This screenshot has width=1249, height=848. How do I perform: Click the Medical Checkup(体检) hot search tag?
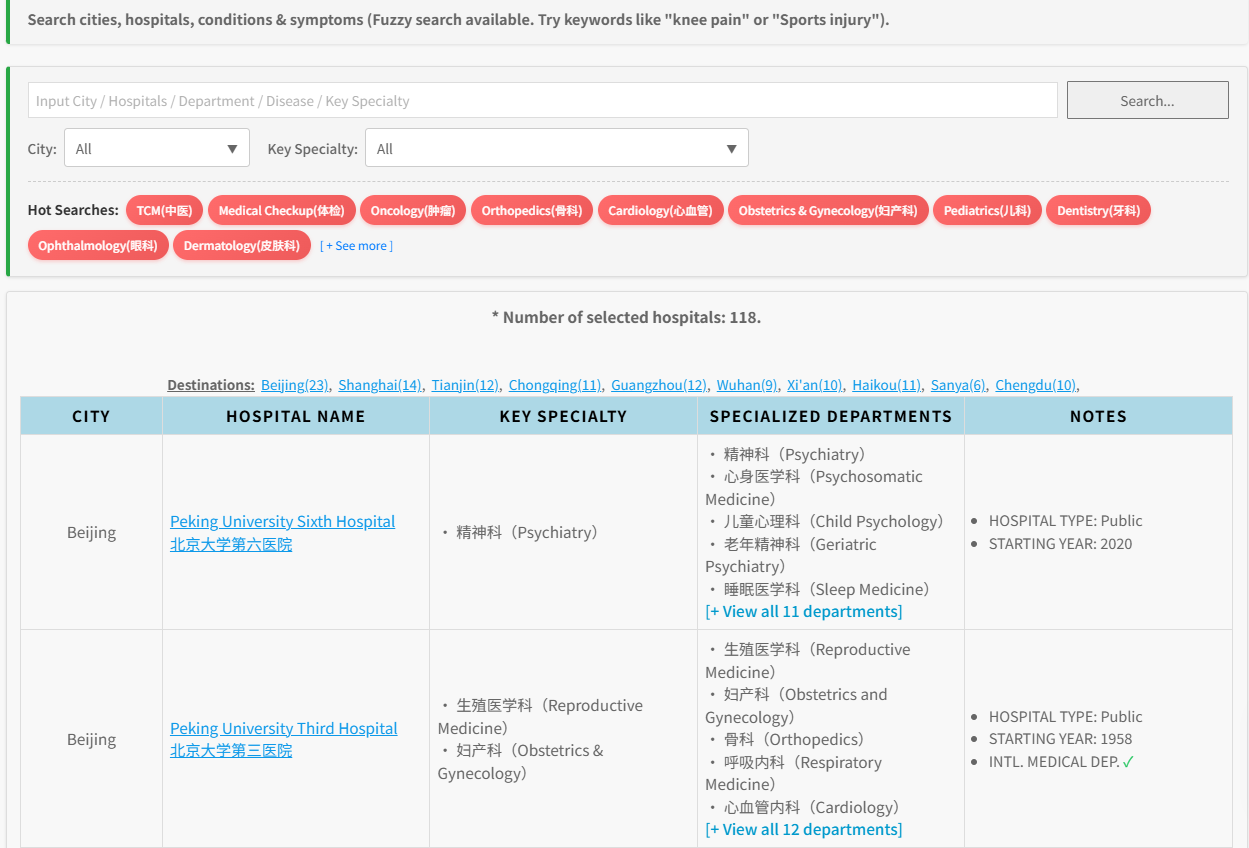pyautogui.click(x=281, y=210)
